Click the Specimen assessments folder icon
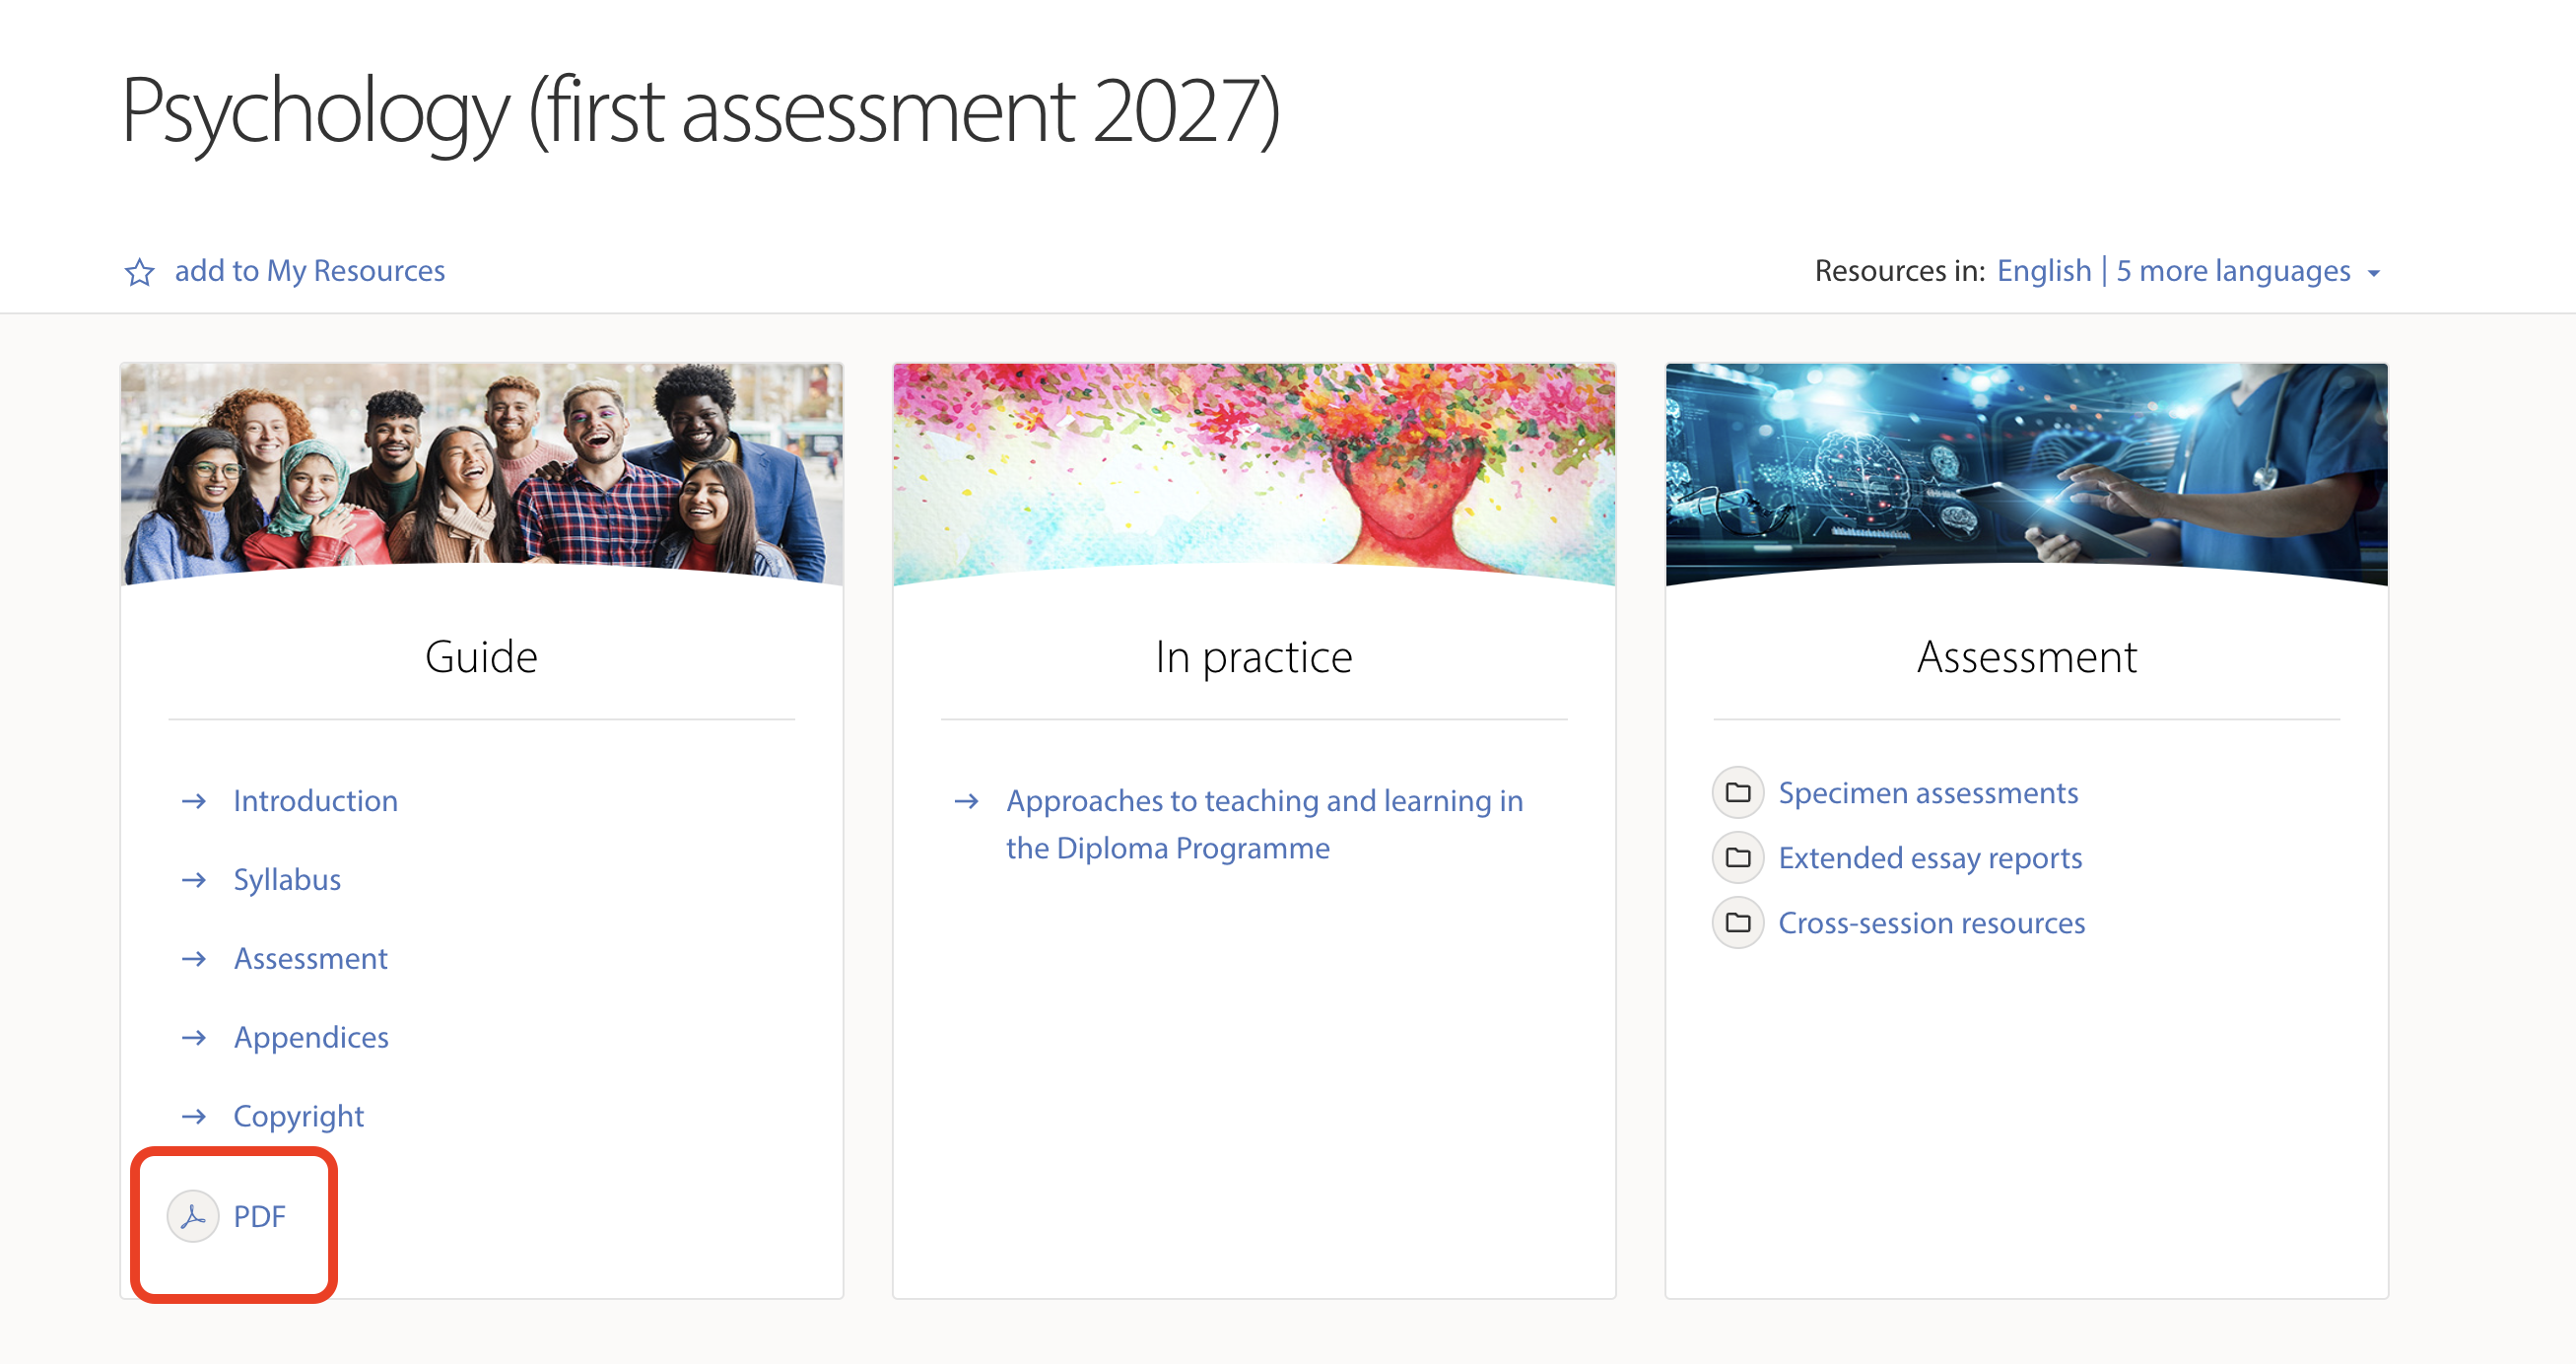This screenshot has width=2576, height=1364. [1738, 793]
